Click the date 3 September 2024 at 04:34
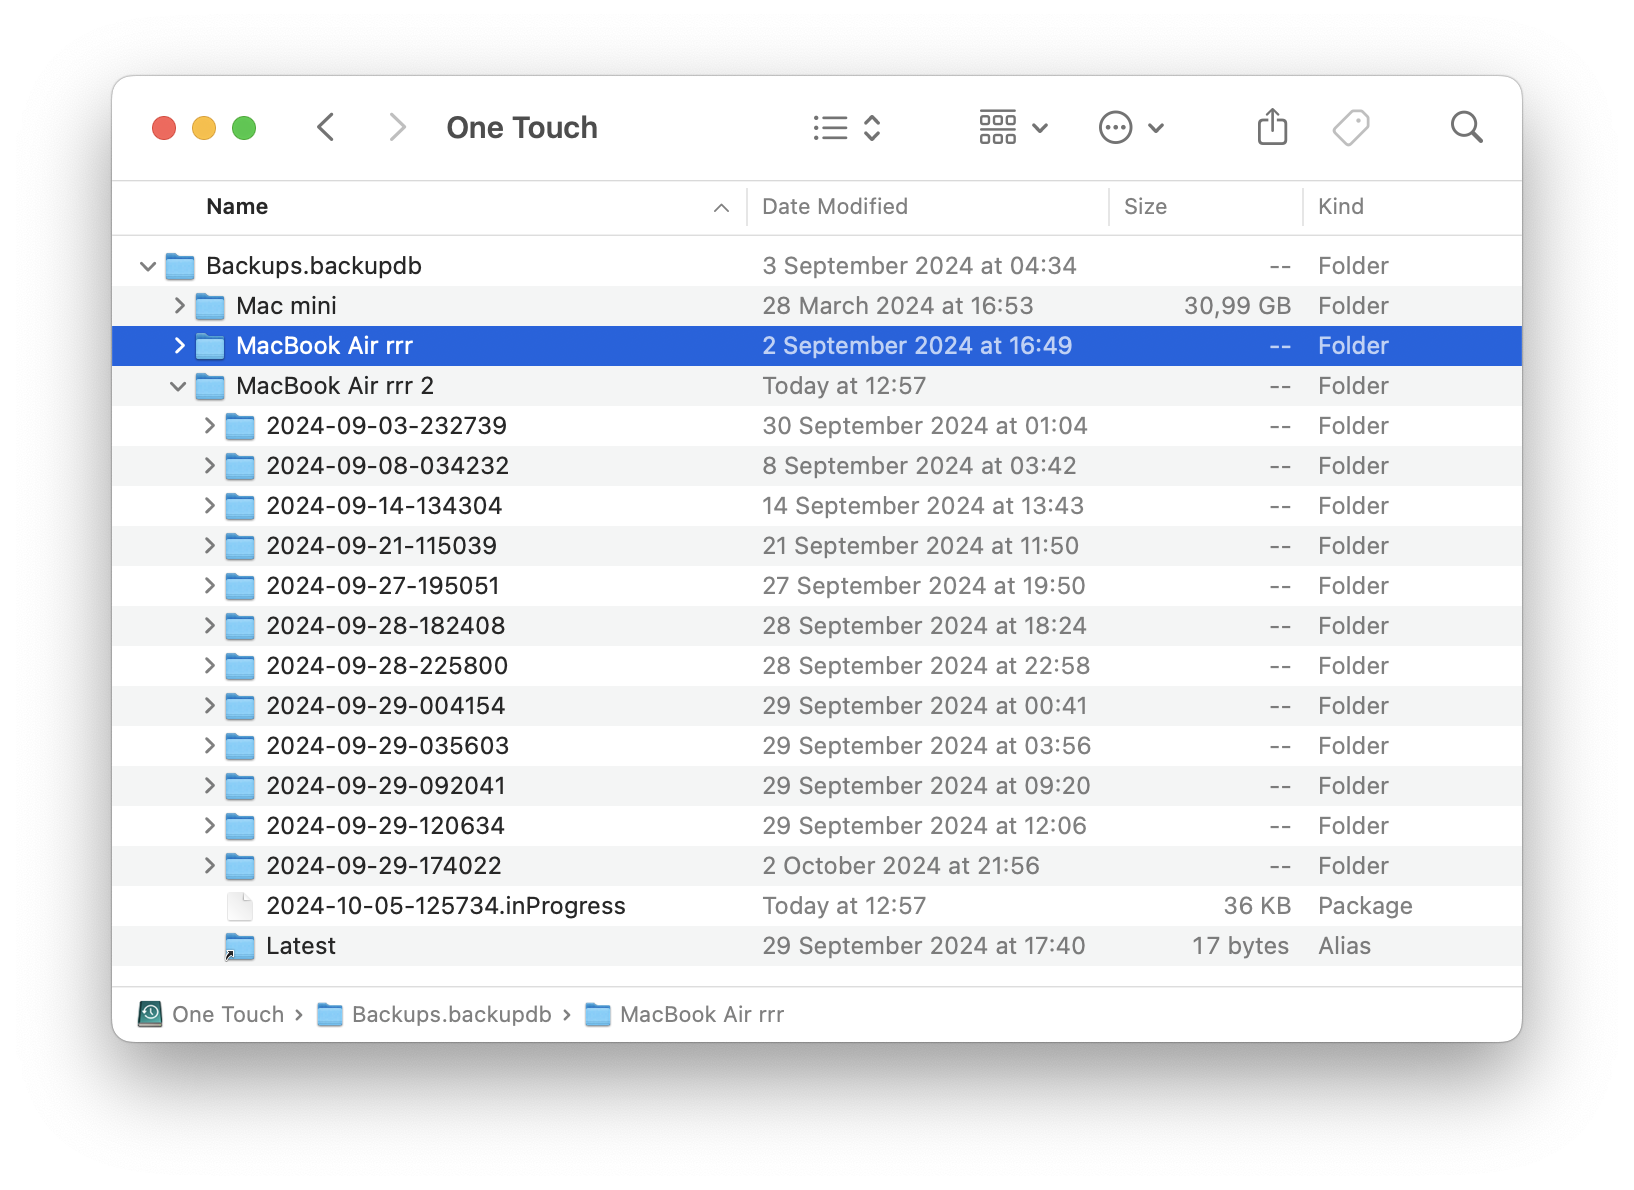 tap(919, 266)
